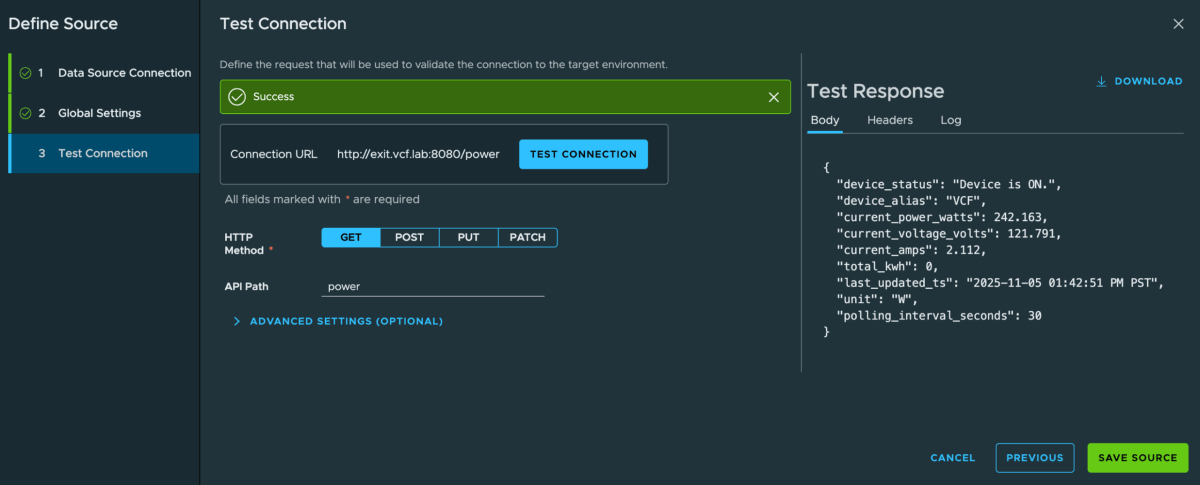The width and height of the screenshot is (1200, 485).
Task: Click the download arrow icon
Action: click(x=1101, y=82)
